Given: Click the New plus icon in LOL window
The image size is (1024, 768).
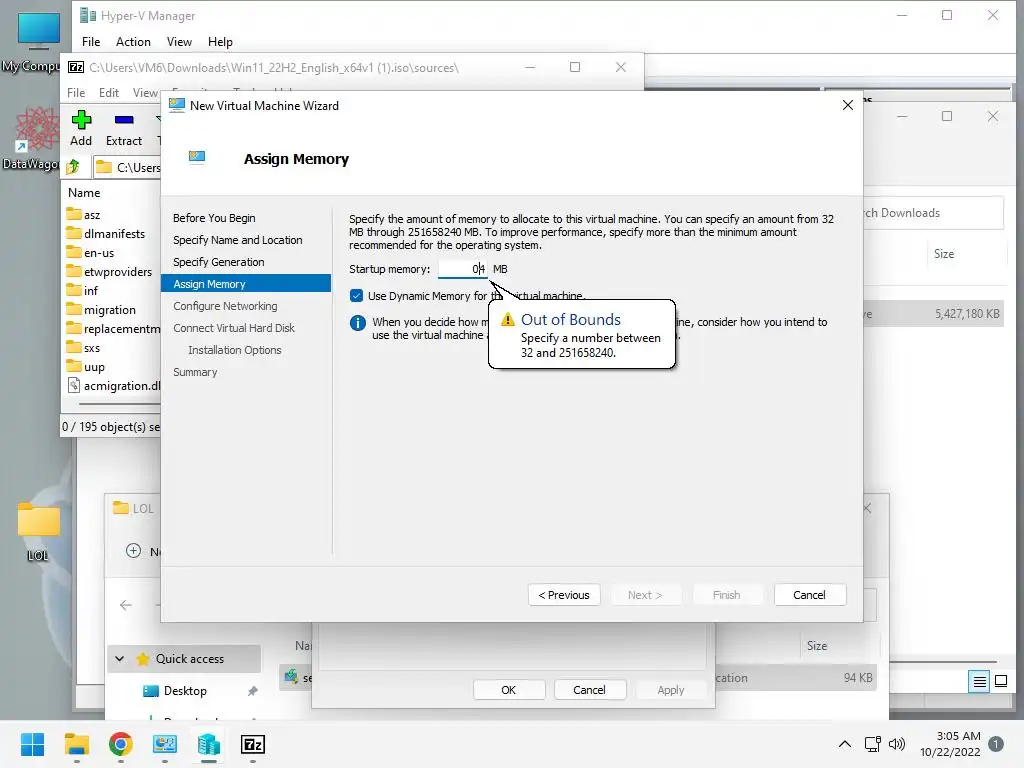Looking at the screenshot, I should [x=133, y=551].
